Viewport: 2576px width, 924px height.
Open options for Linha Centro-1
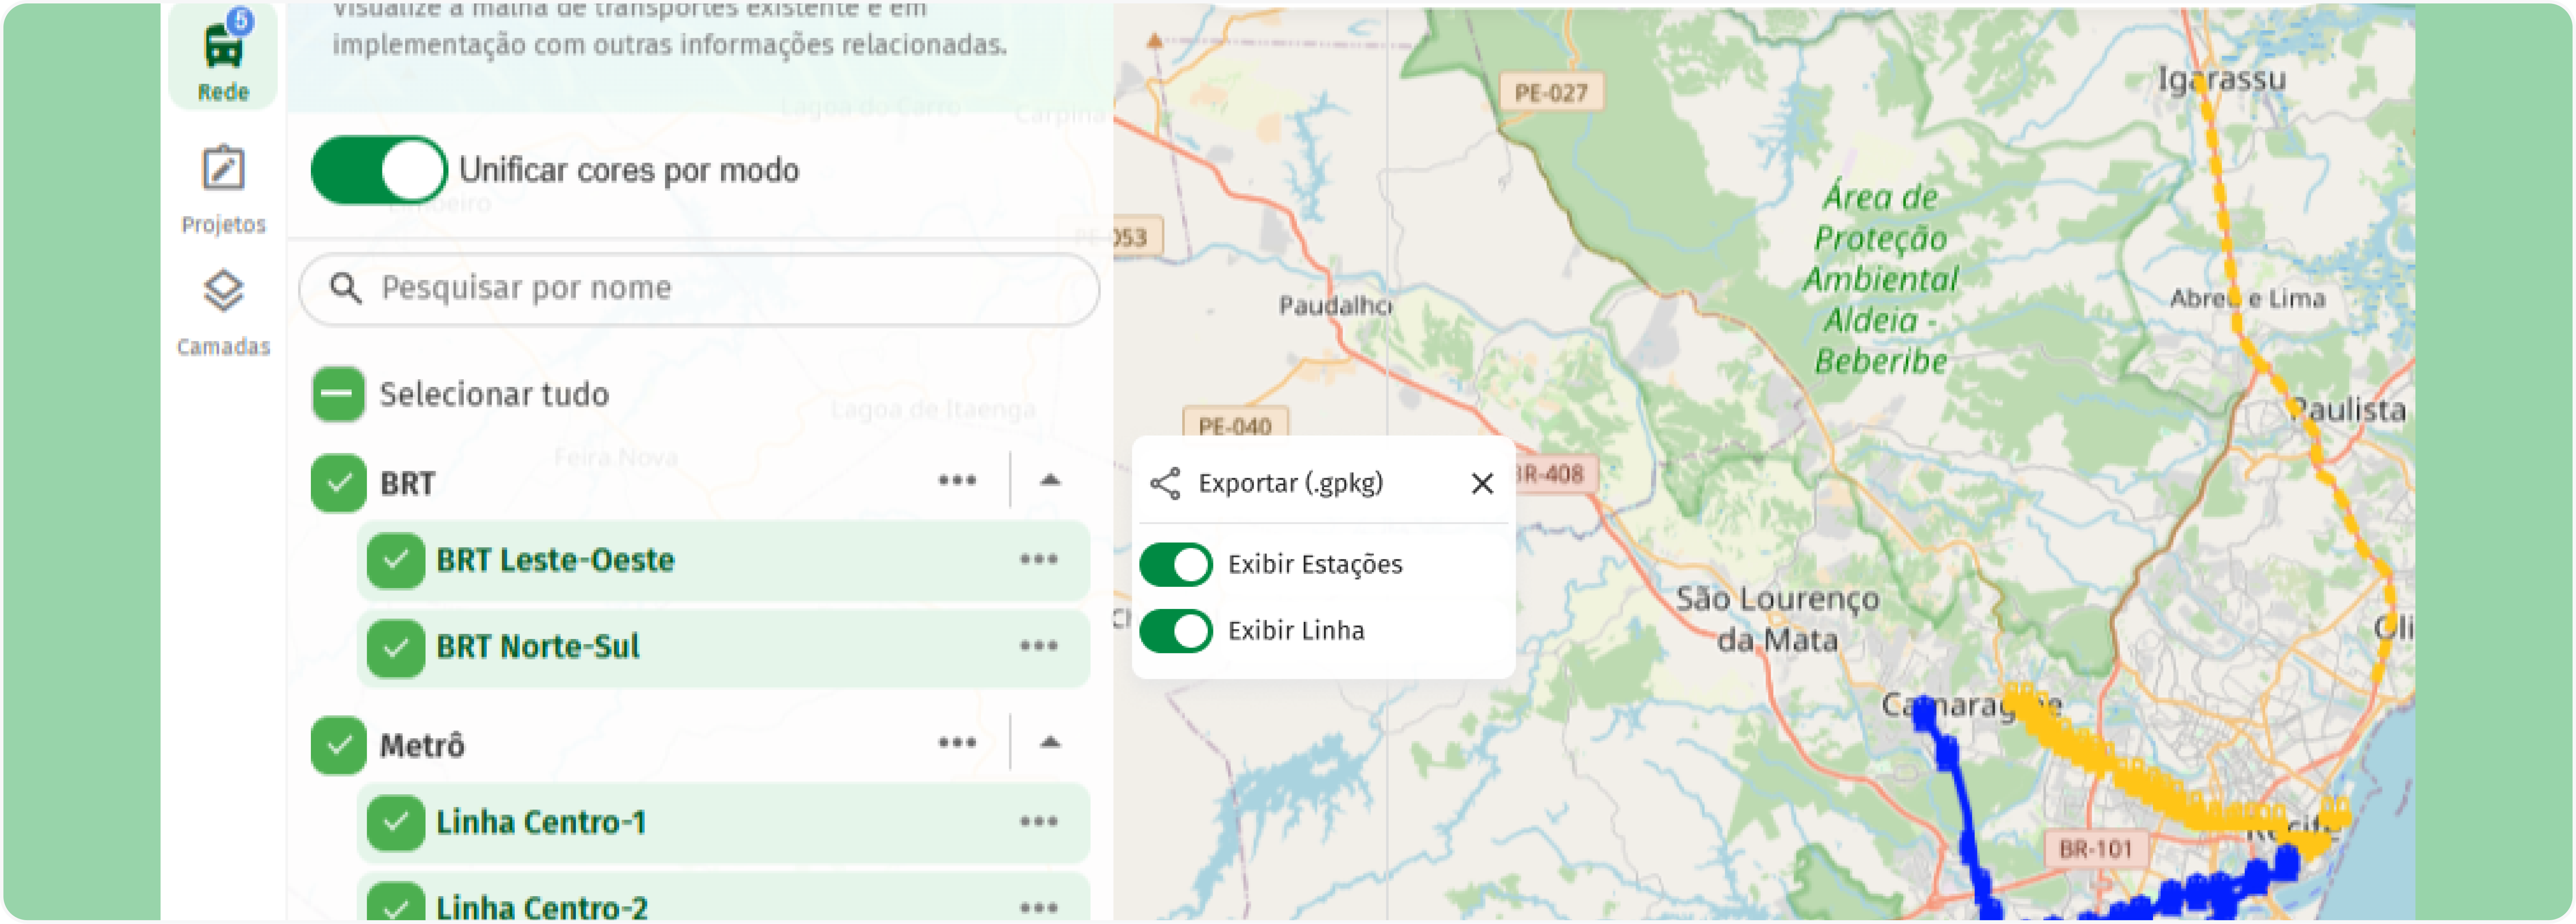1039,823
